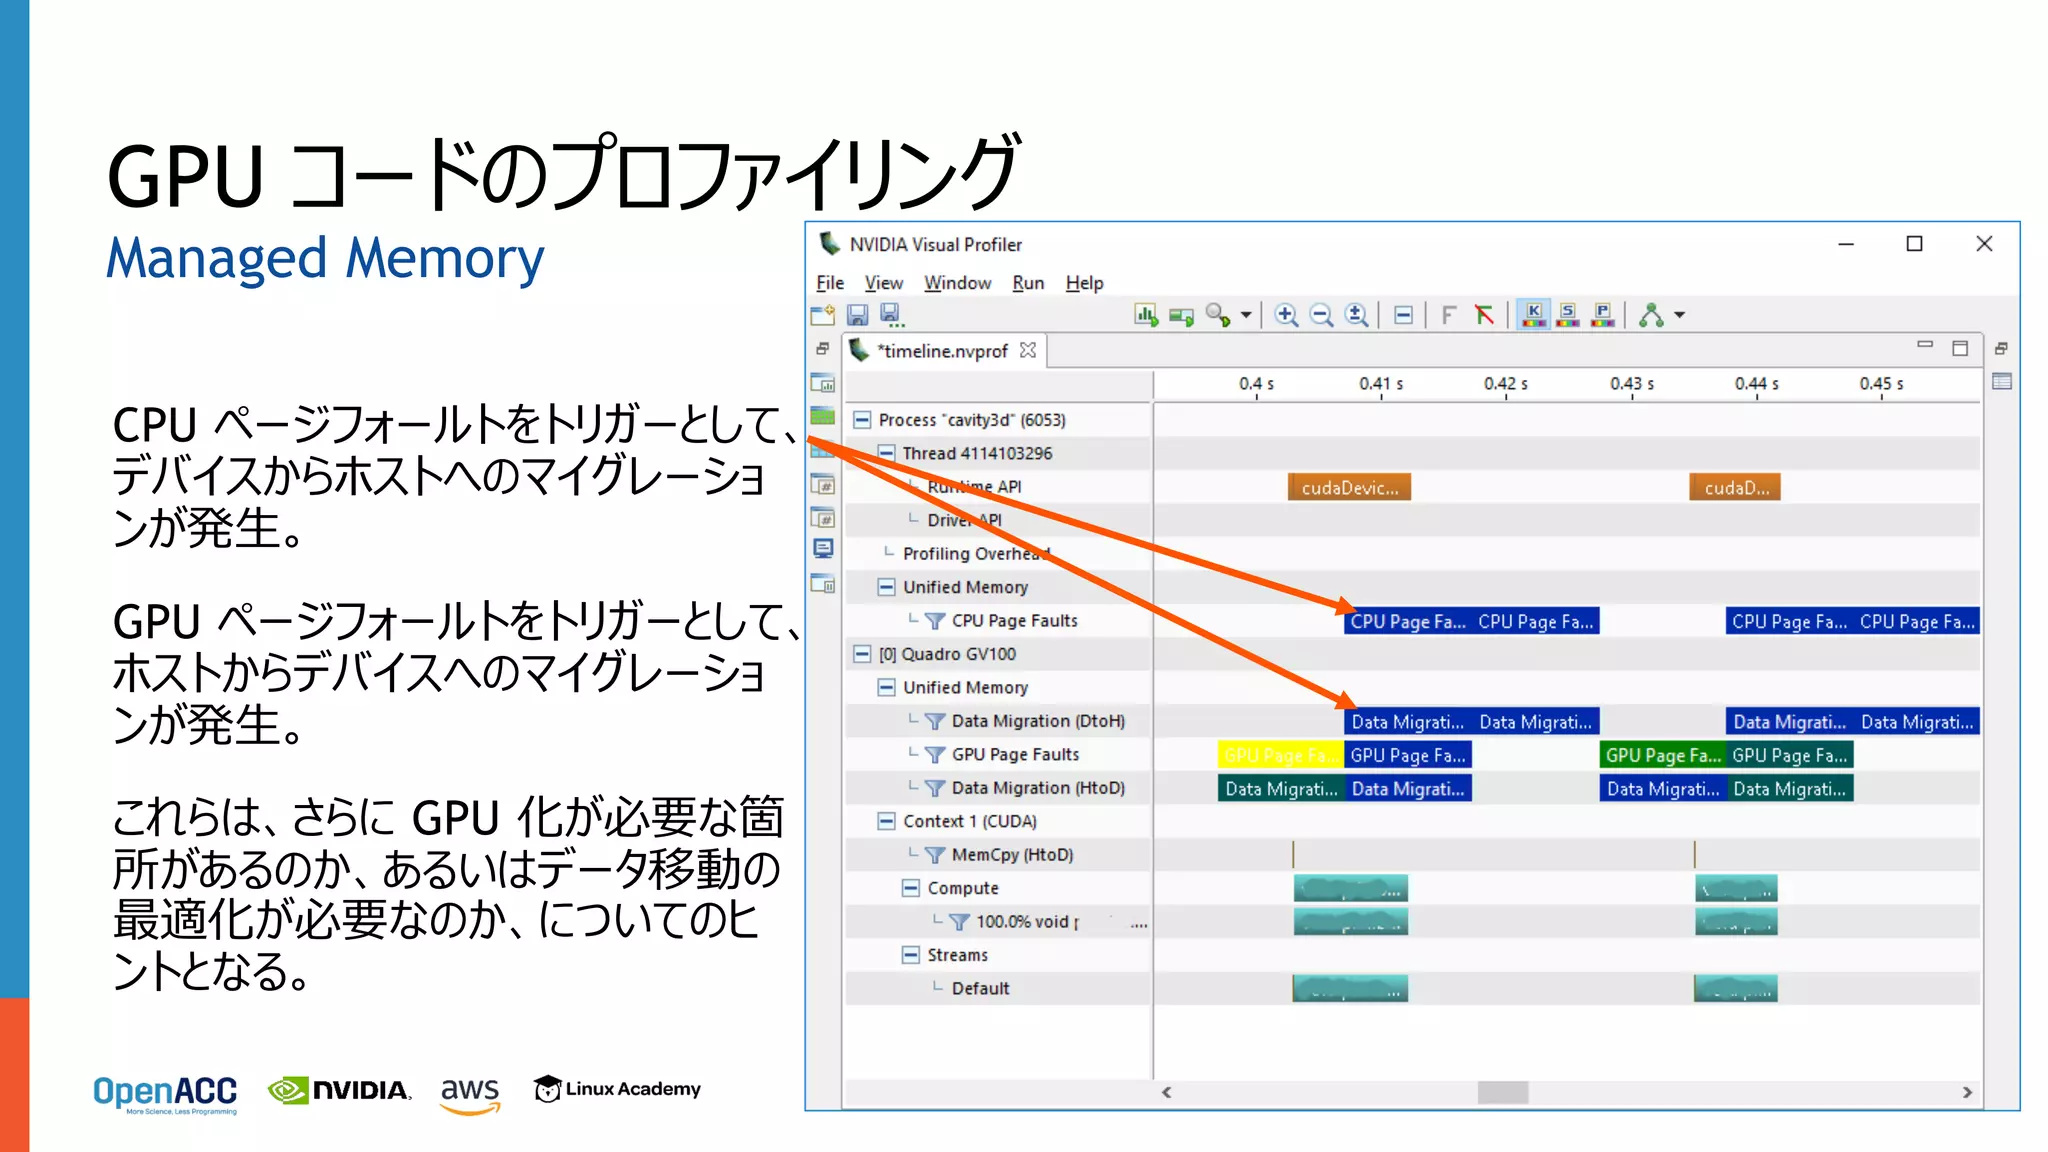Screen dimensions: 2048x1152
Task: Click the red crossed-out F filter icon
Action: (x=1484, y=315)
